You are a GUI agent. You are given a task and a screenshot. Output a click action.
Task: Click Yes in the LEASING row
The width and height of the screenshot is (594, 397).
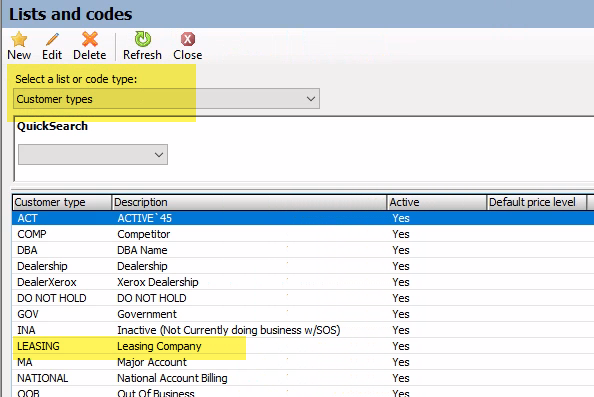pos(401,346)
